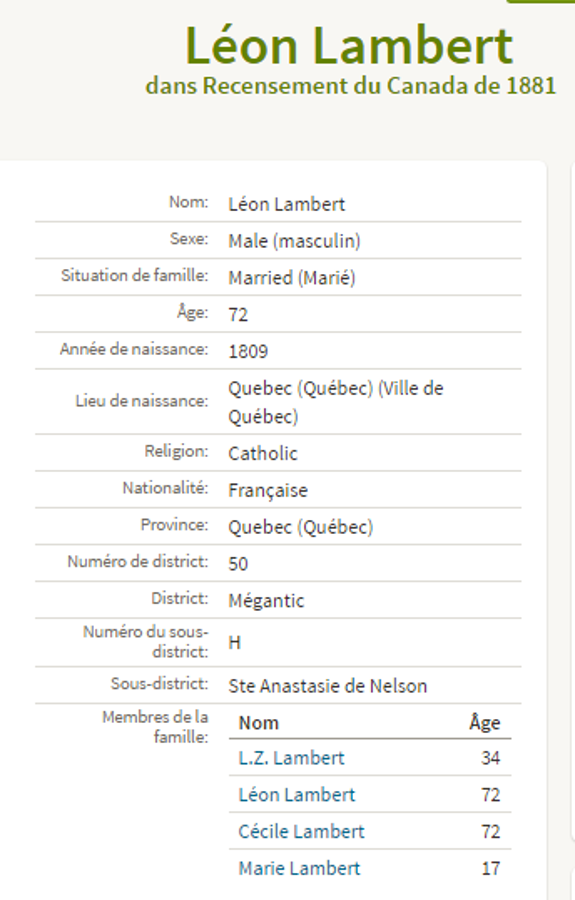
Task: Select the Ste Anastasie de Nelson value
Action: coord(328,685)
